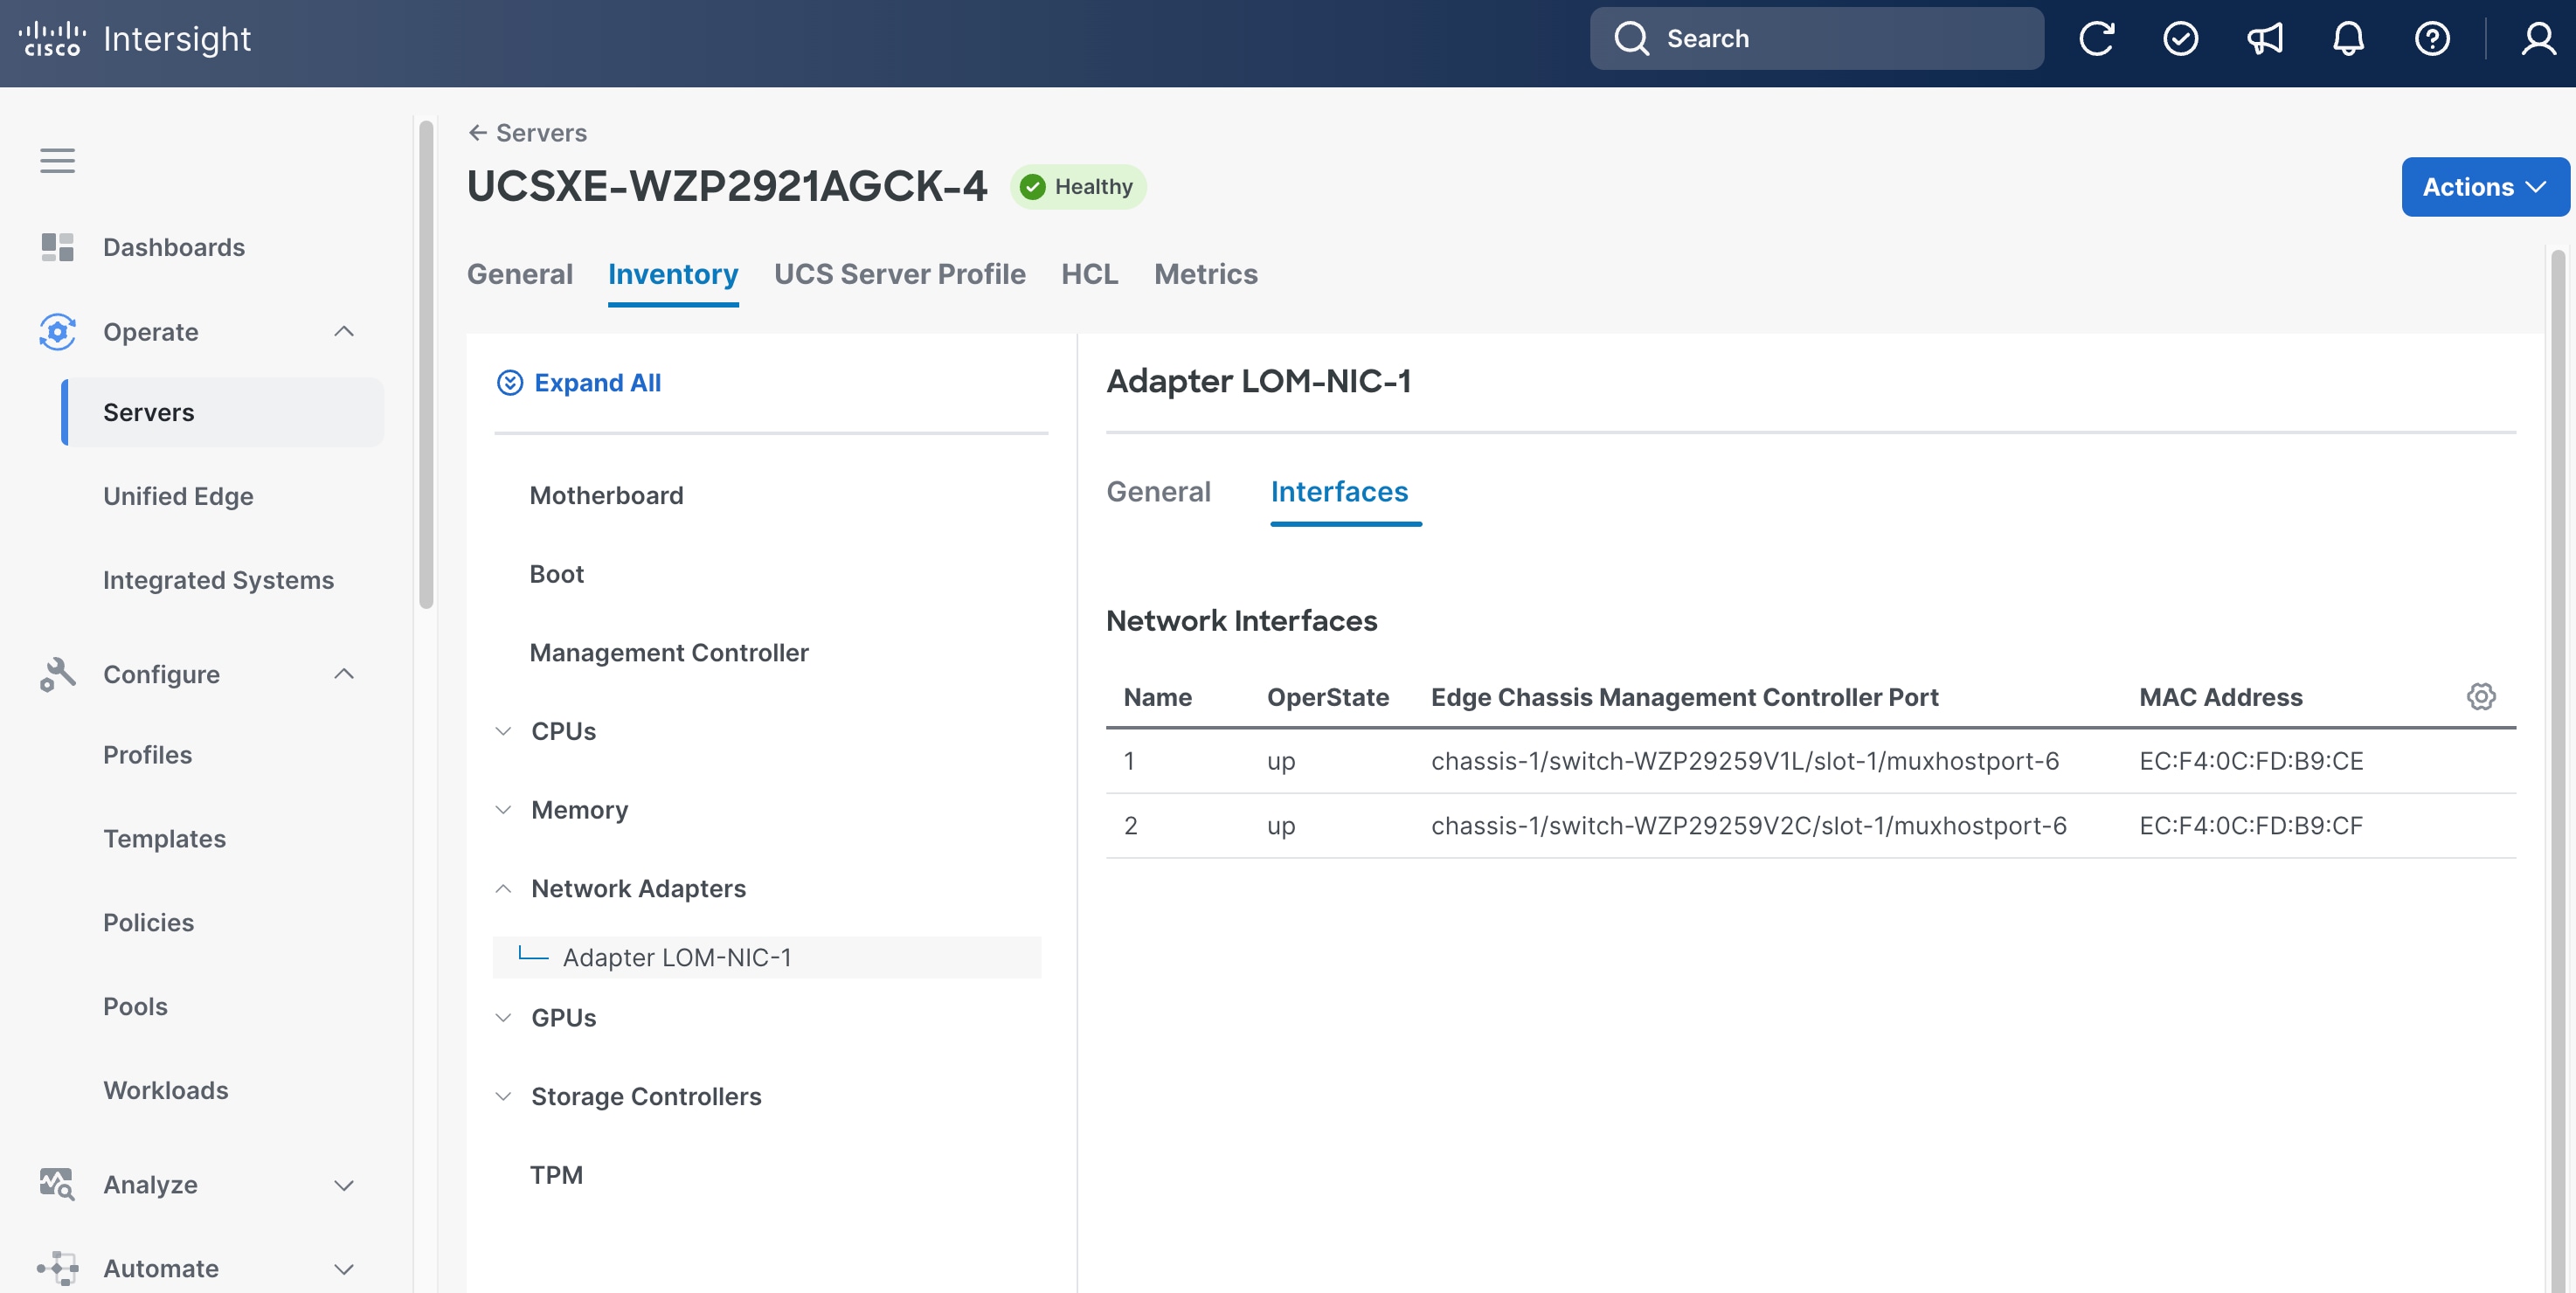The width and height of the screenshot is (2576, 1293).
Task: Open Integrated Systems in sidebar
Action: click(218, 580)
